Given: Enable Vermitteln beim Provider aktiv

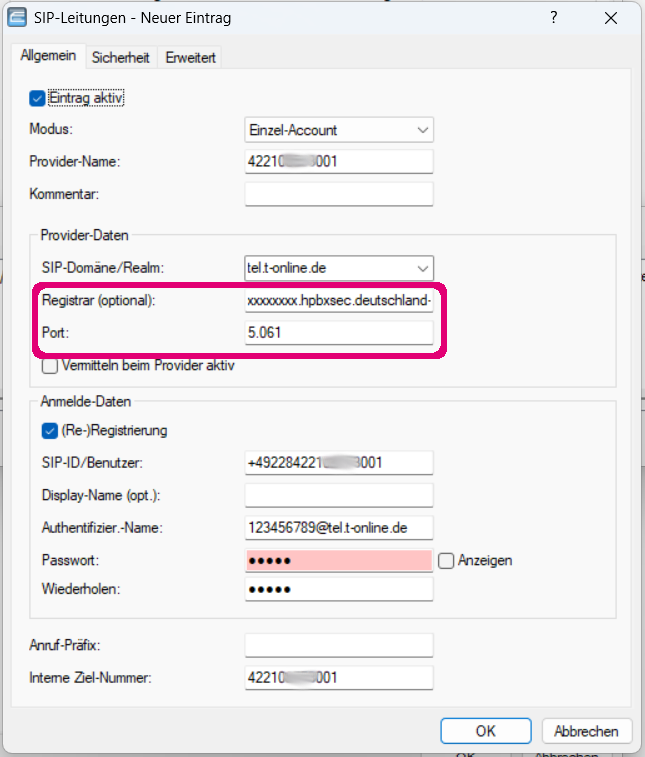Looking at the screenshot, I should [50, 366].
